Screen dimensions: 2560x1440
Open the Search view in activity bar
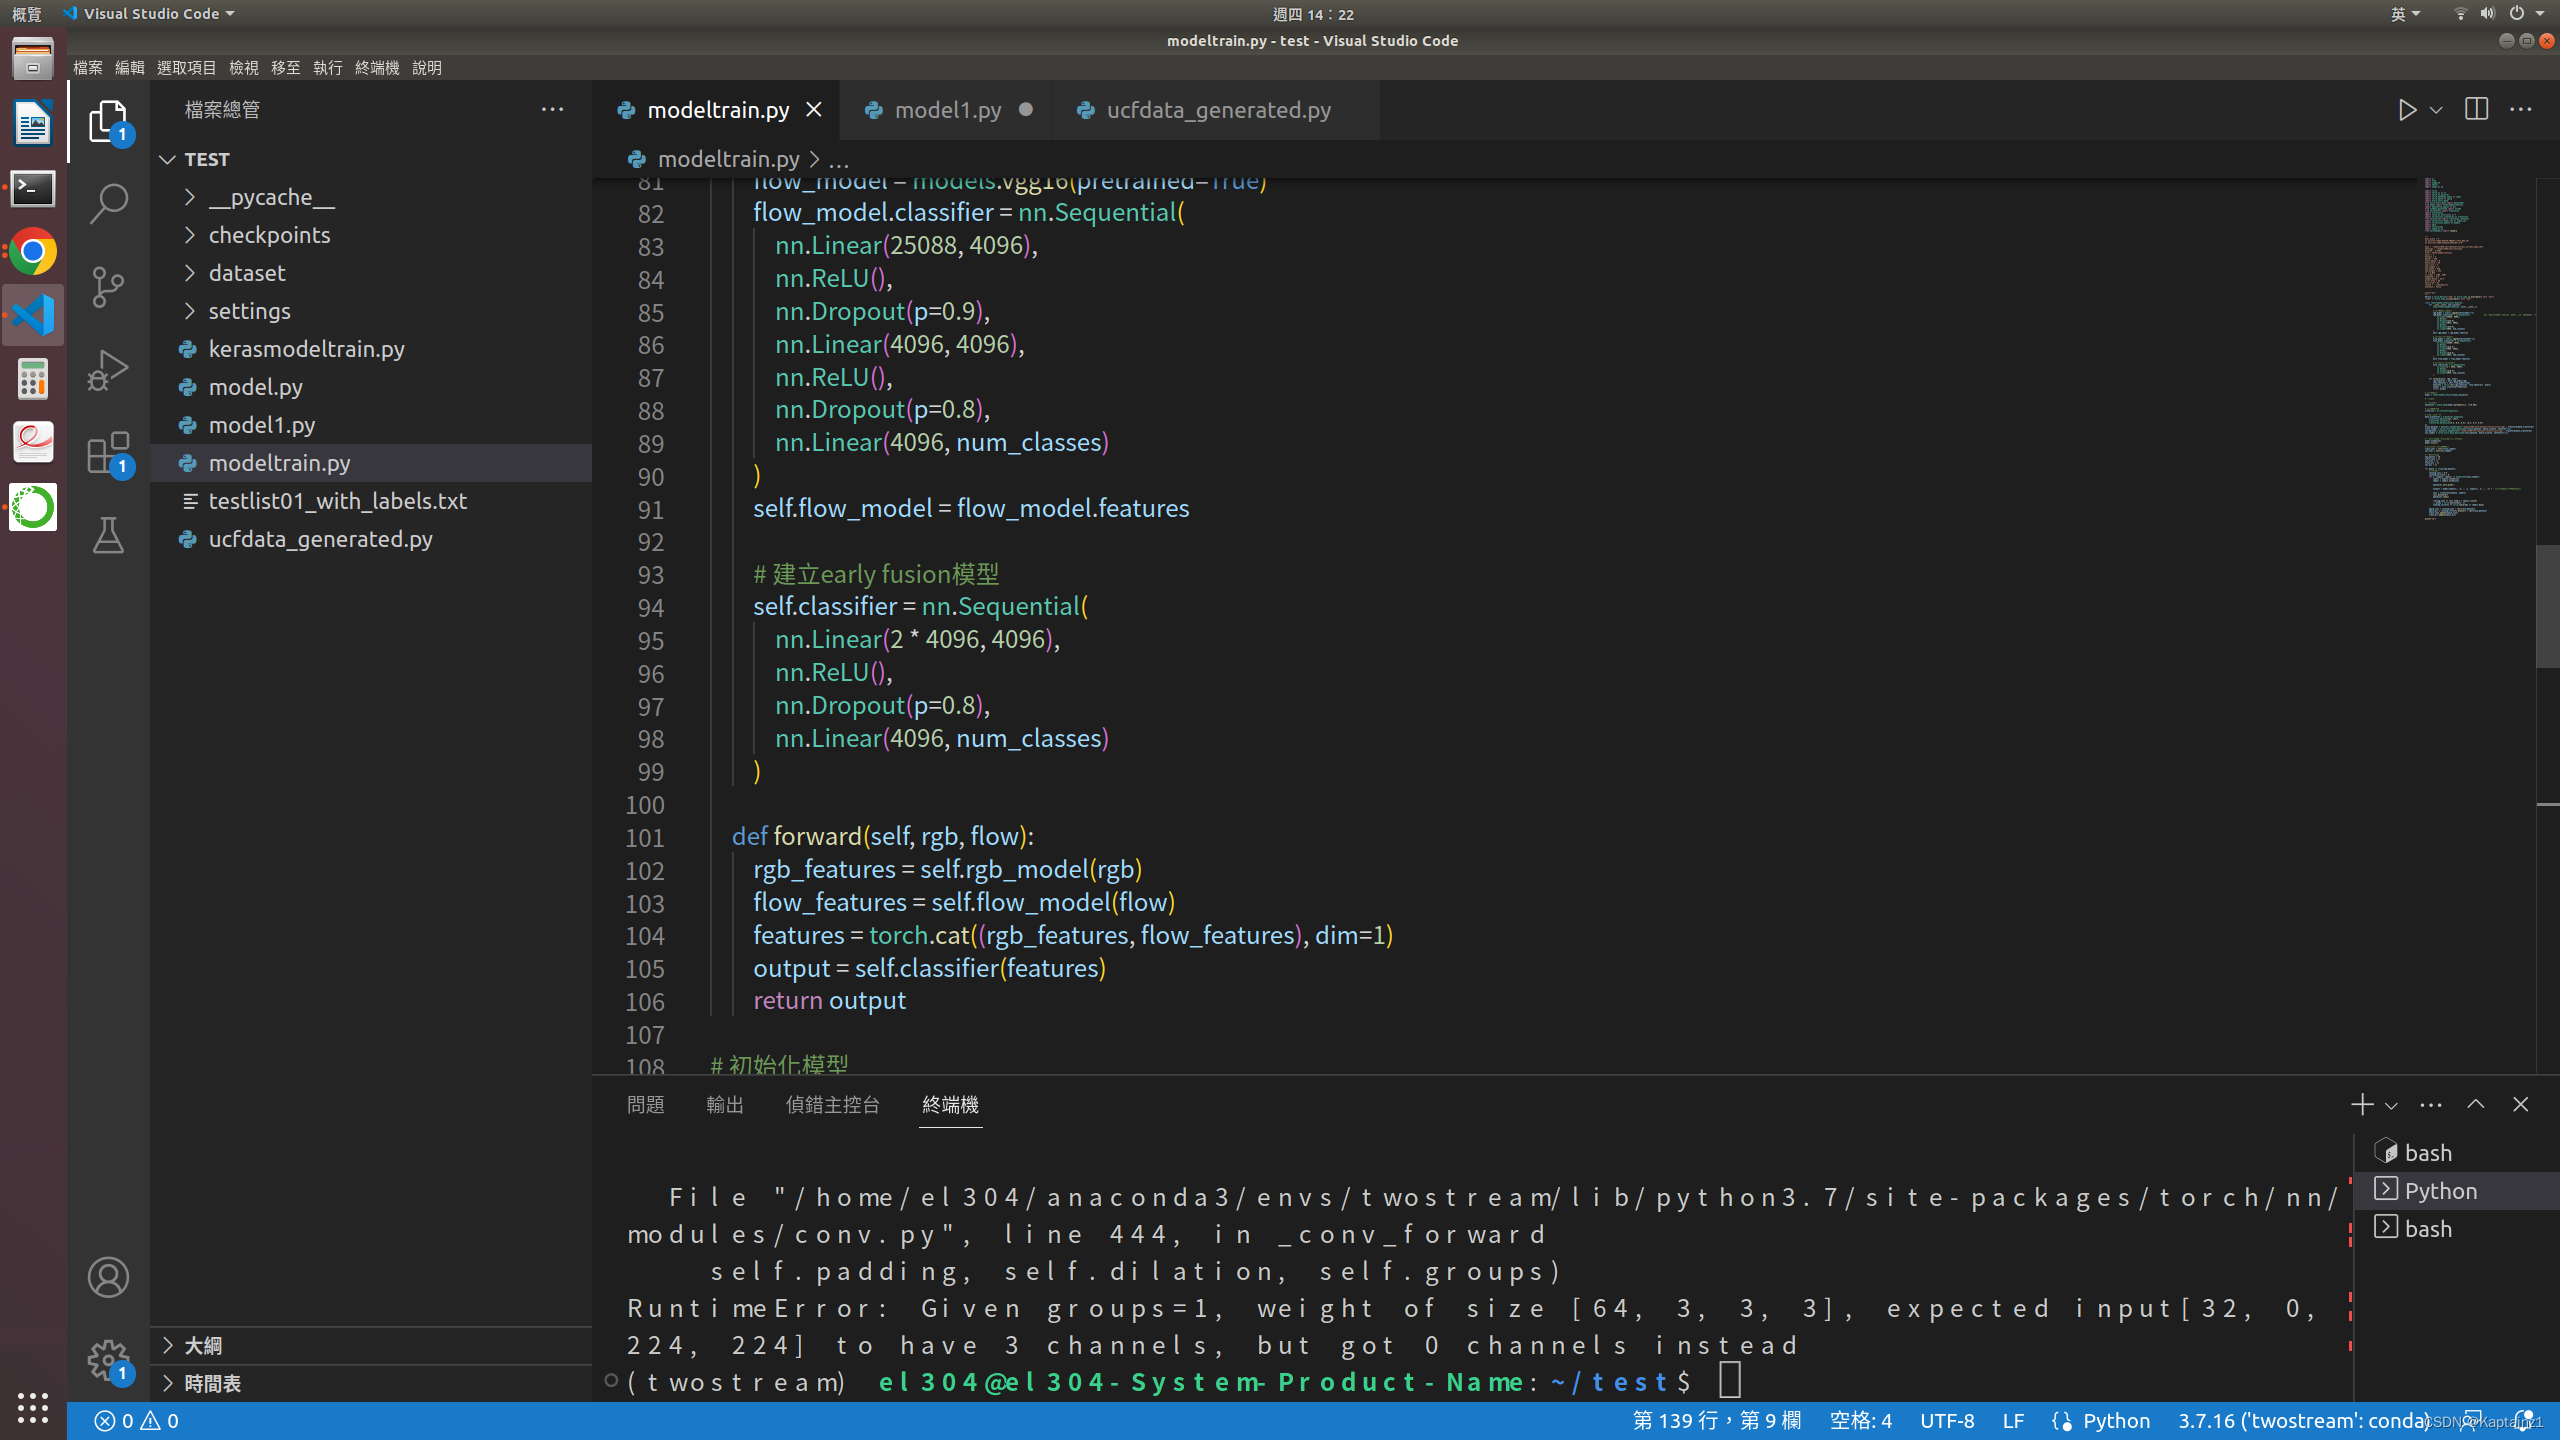[x=108, y=203]
